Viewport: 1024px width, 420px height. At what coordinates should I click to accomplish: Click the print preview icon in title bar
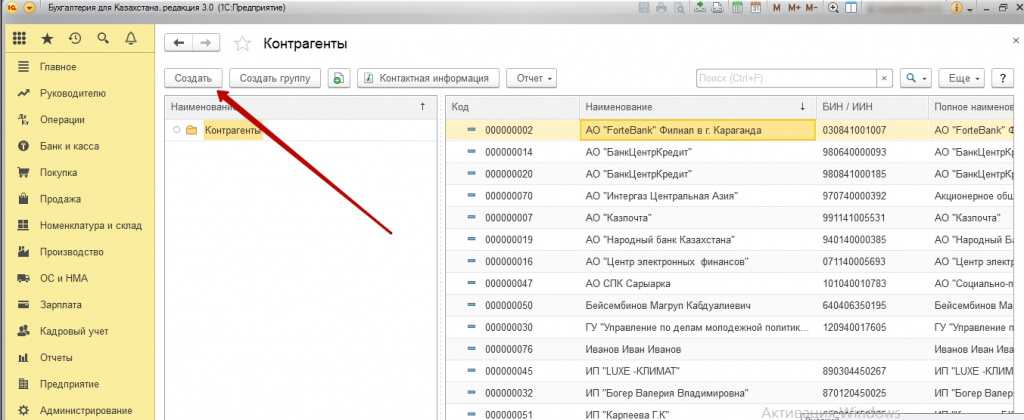coord(679,8)
